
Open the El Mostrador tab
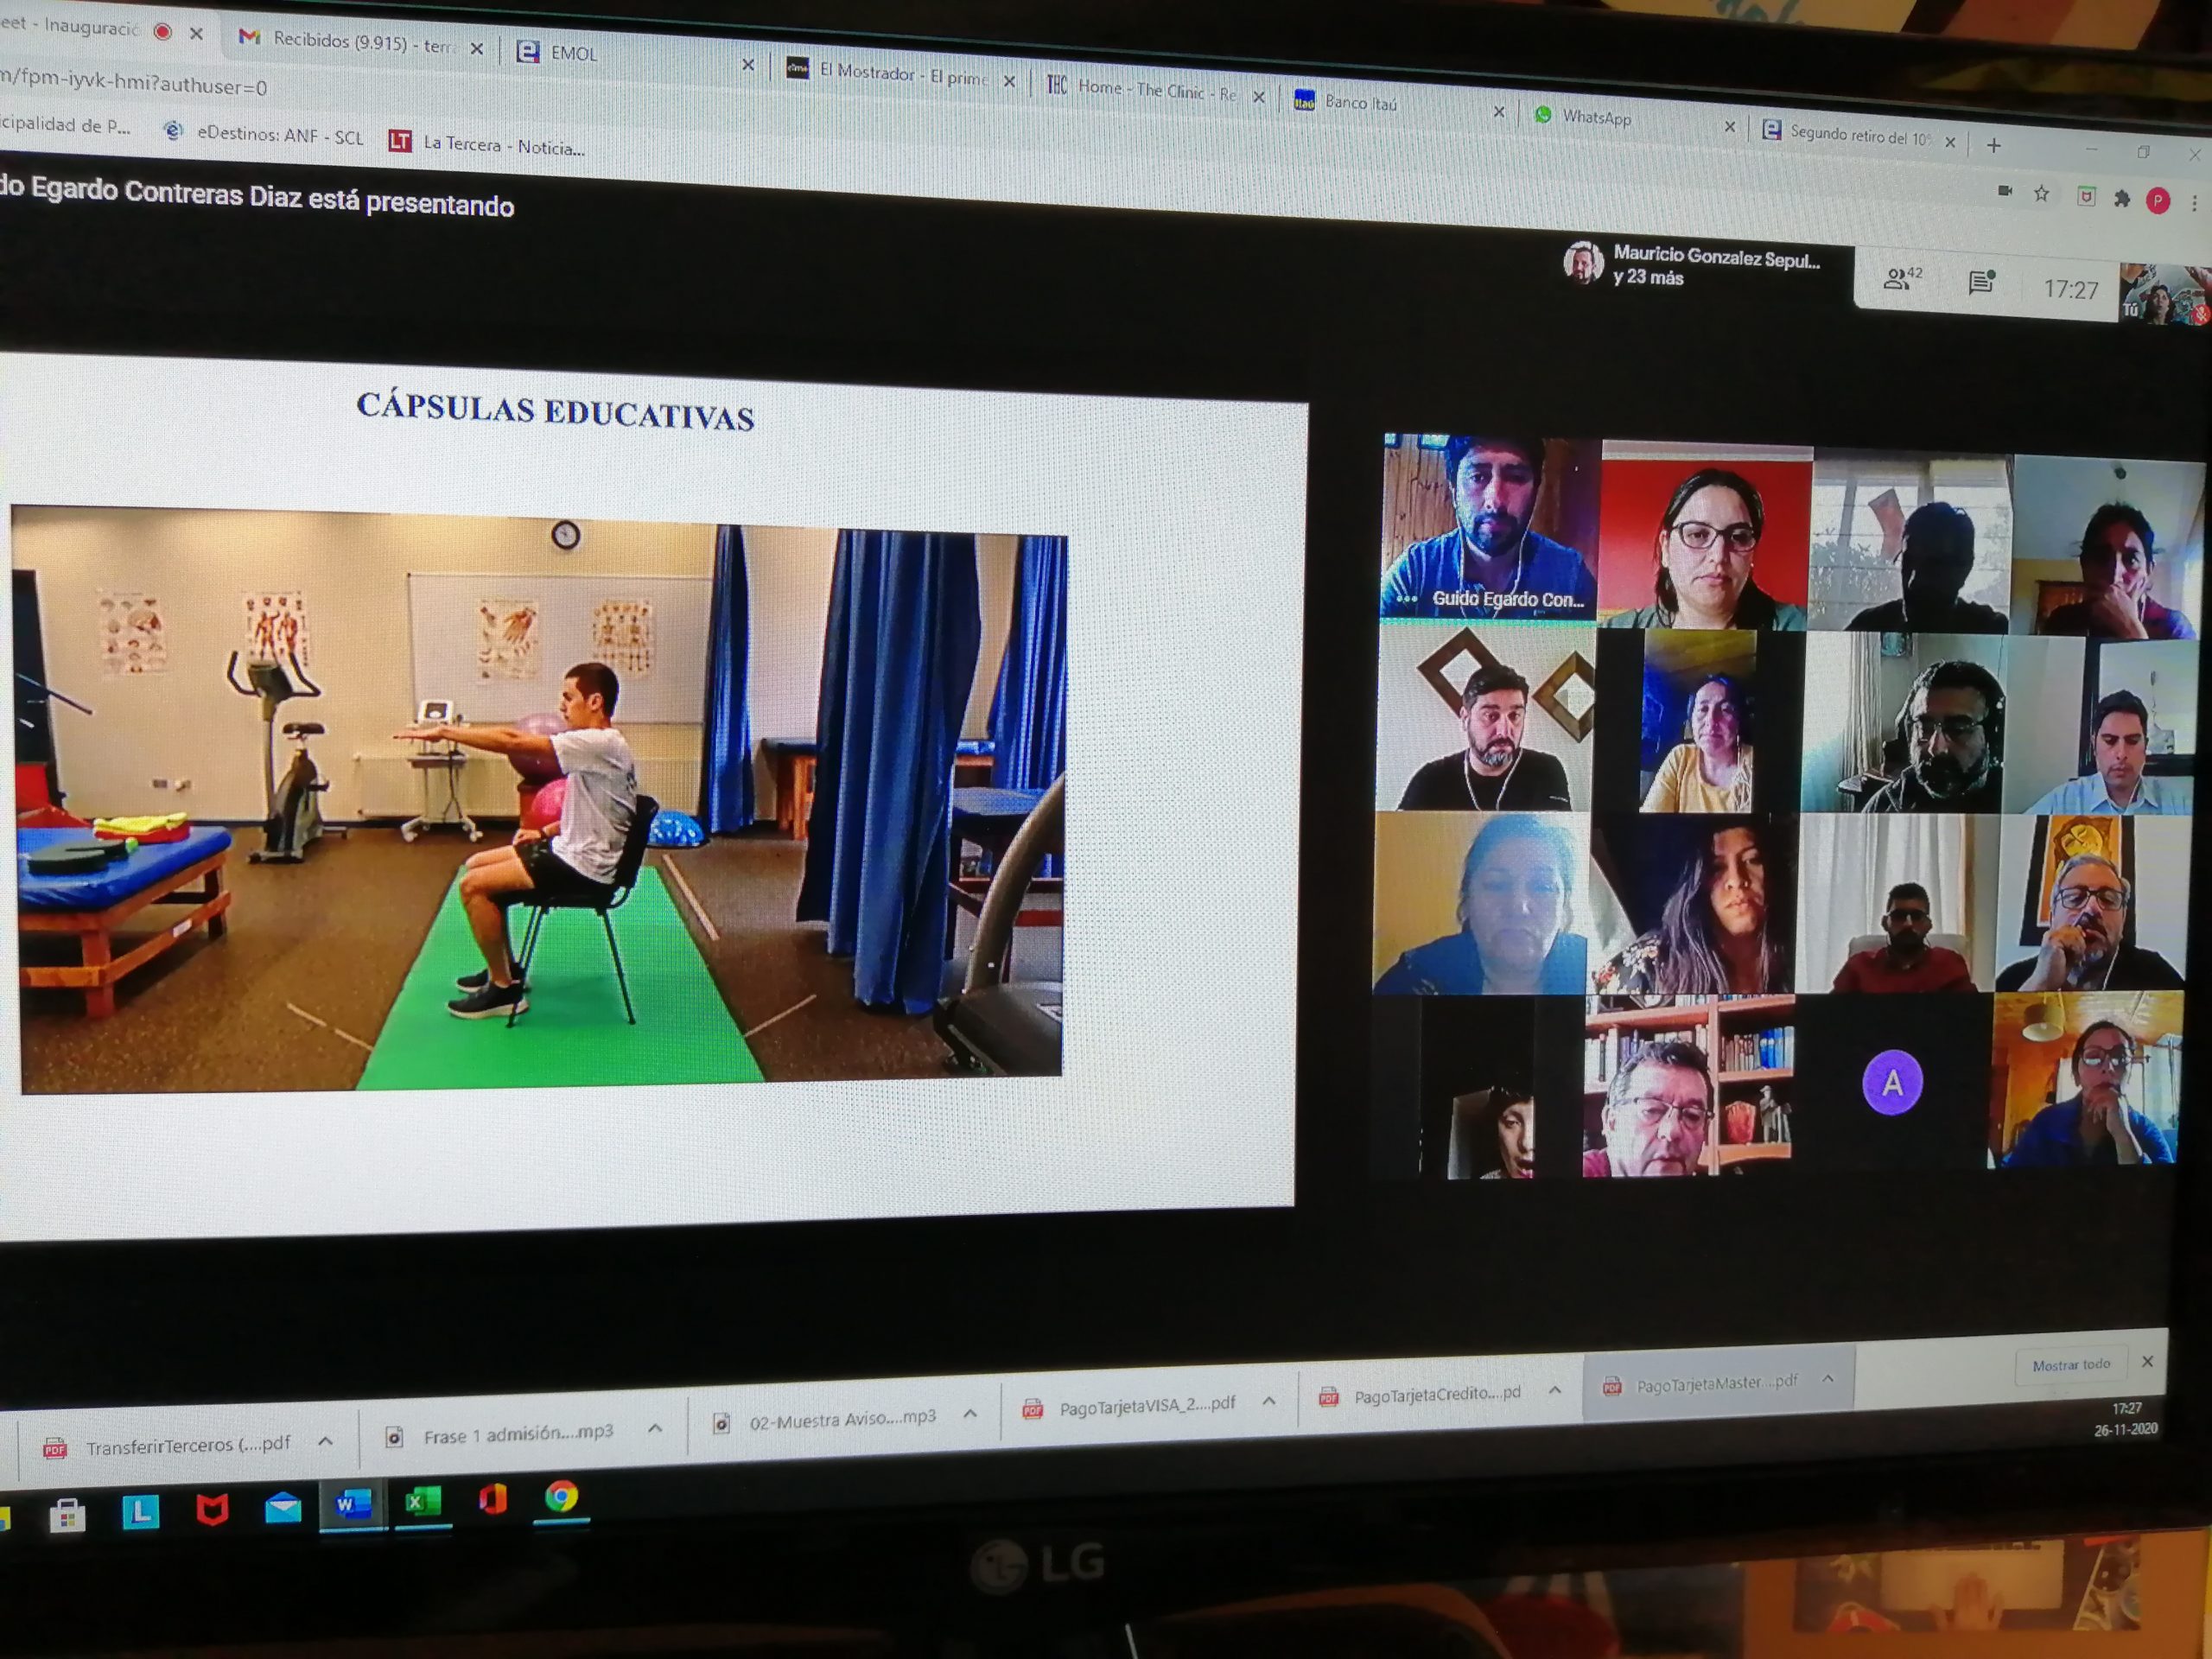tap(889, 73)
